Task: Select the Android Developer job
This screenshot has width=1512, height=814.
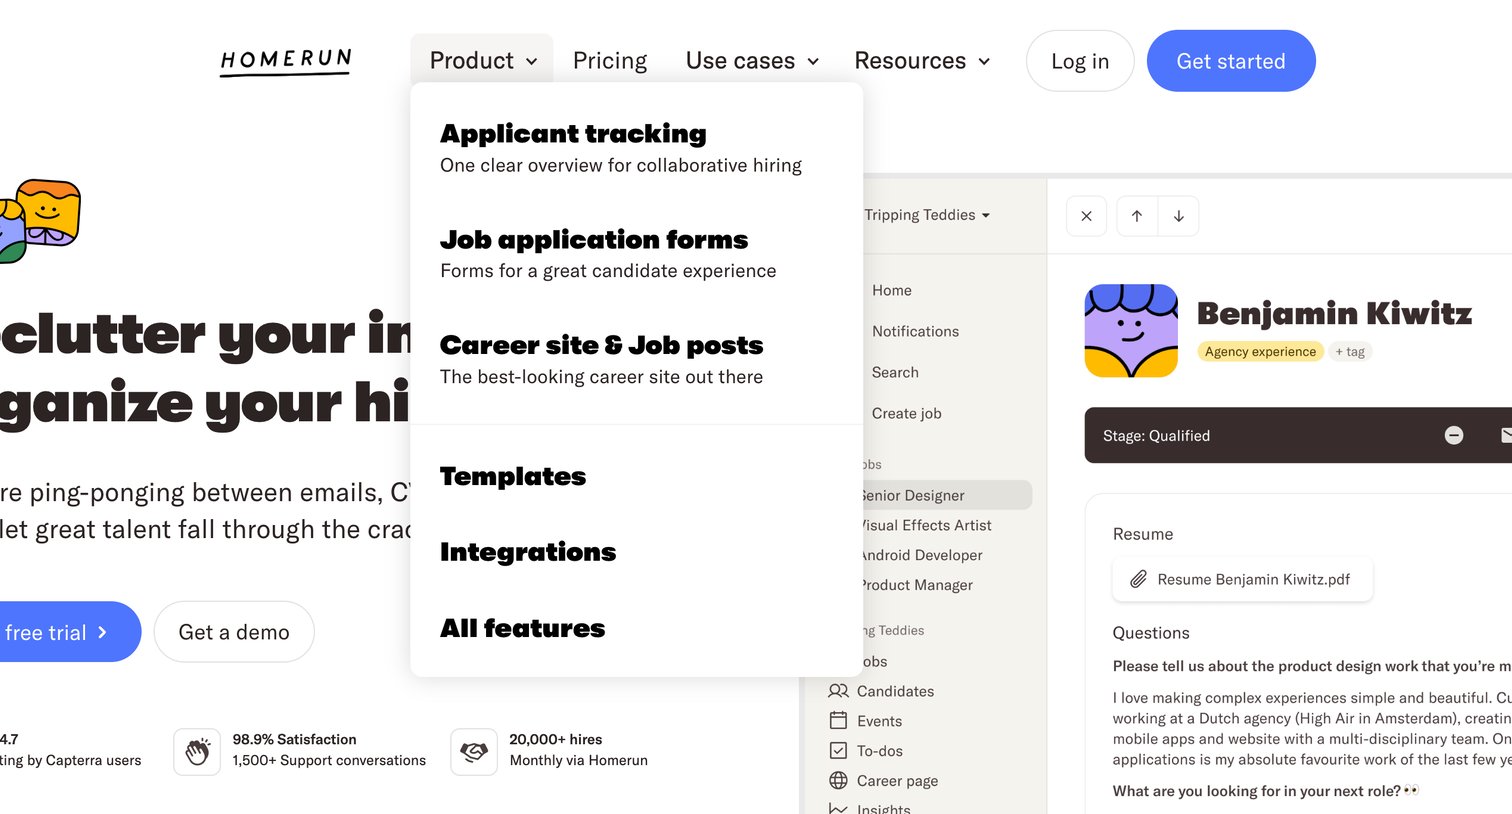Action: tap(922, 555)
